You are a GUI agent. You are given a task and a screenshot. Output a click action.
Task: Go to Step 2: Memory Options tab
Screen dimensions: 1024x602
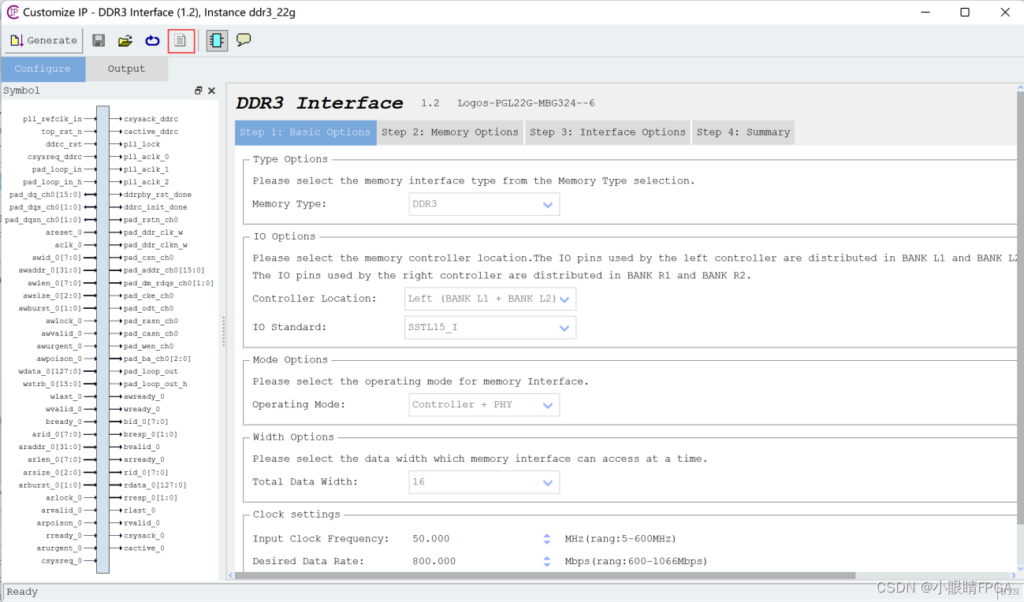(449, 132)
